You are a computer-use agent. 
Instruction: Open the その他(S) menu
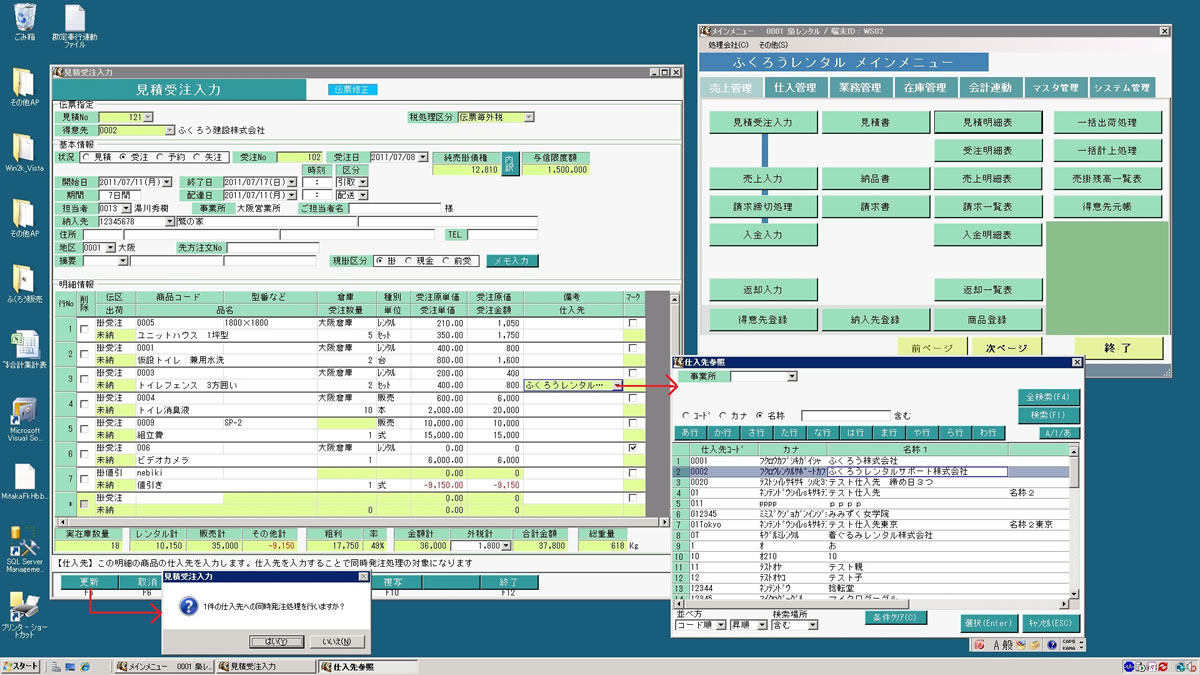(x=773, y=45)
